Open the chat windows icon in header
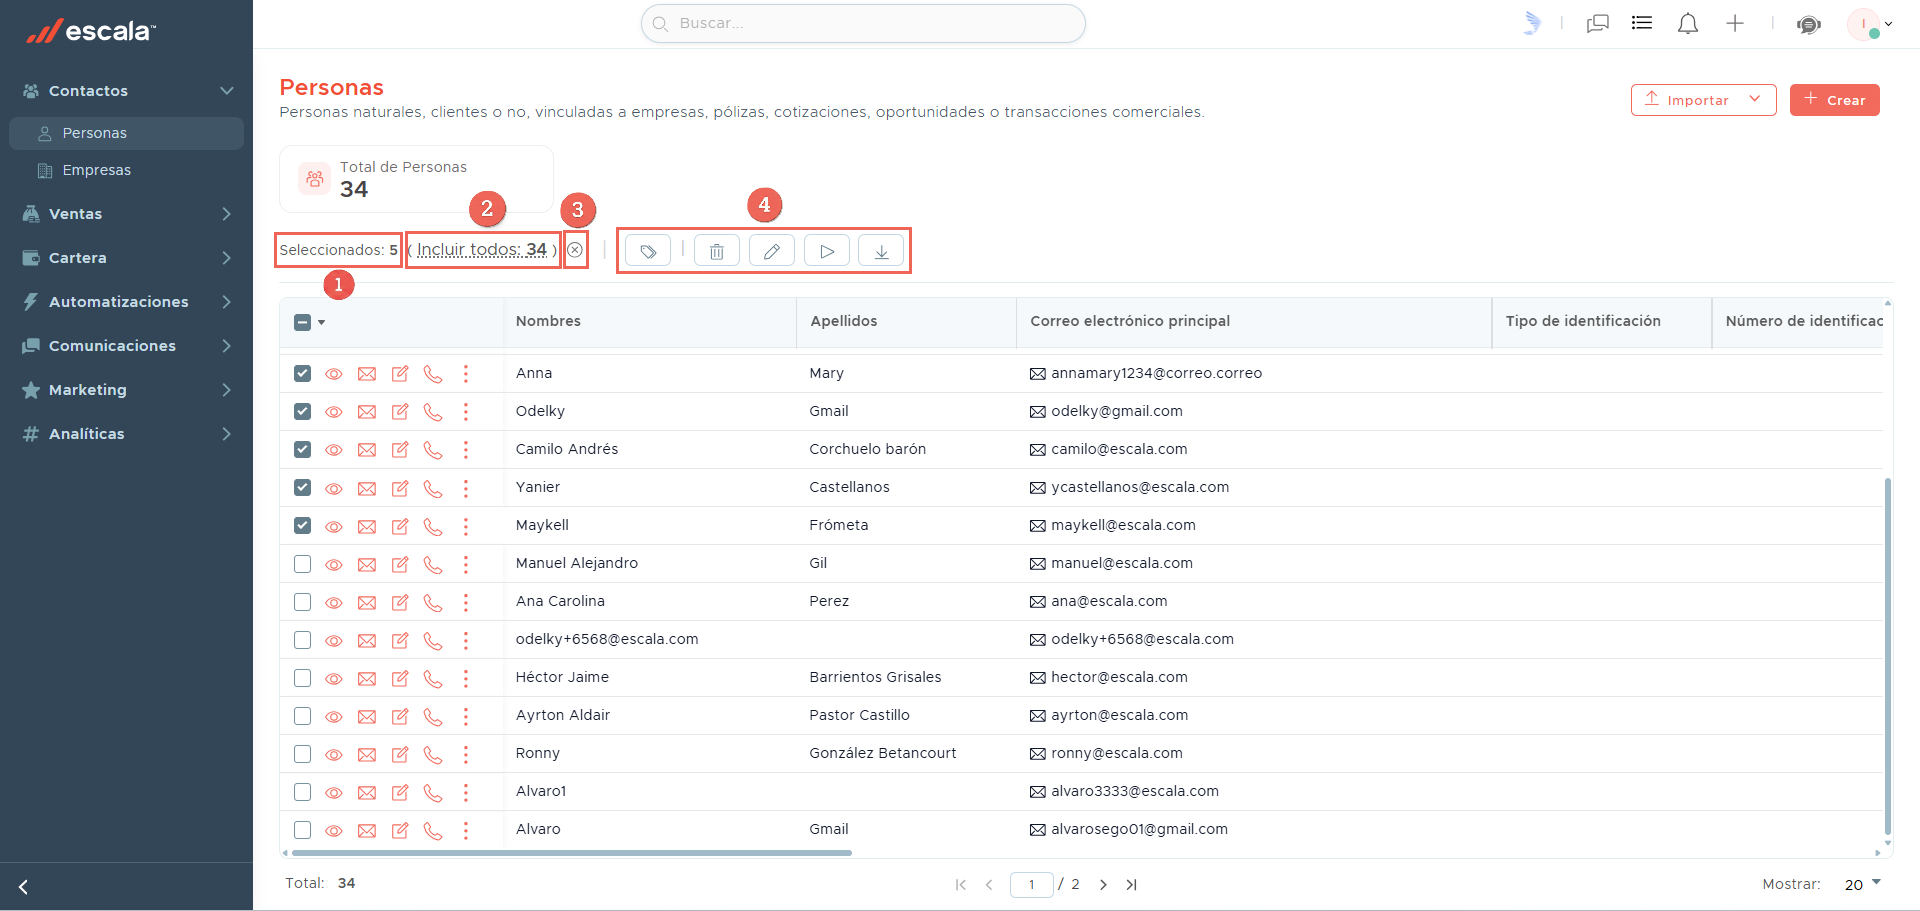The width and height of the screenshot is (1920, 911). point(1598,23)
